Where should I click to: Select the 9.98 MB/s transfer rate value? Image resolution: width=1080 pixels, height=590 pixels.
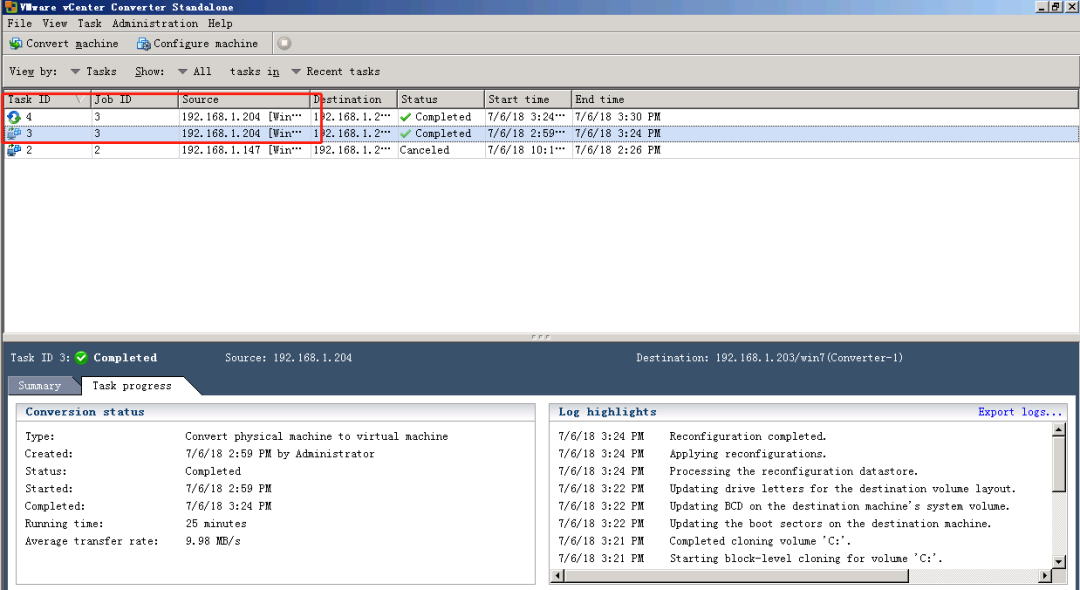coord(213,541)
